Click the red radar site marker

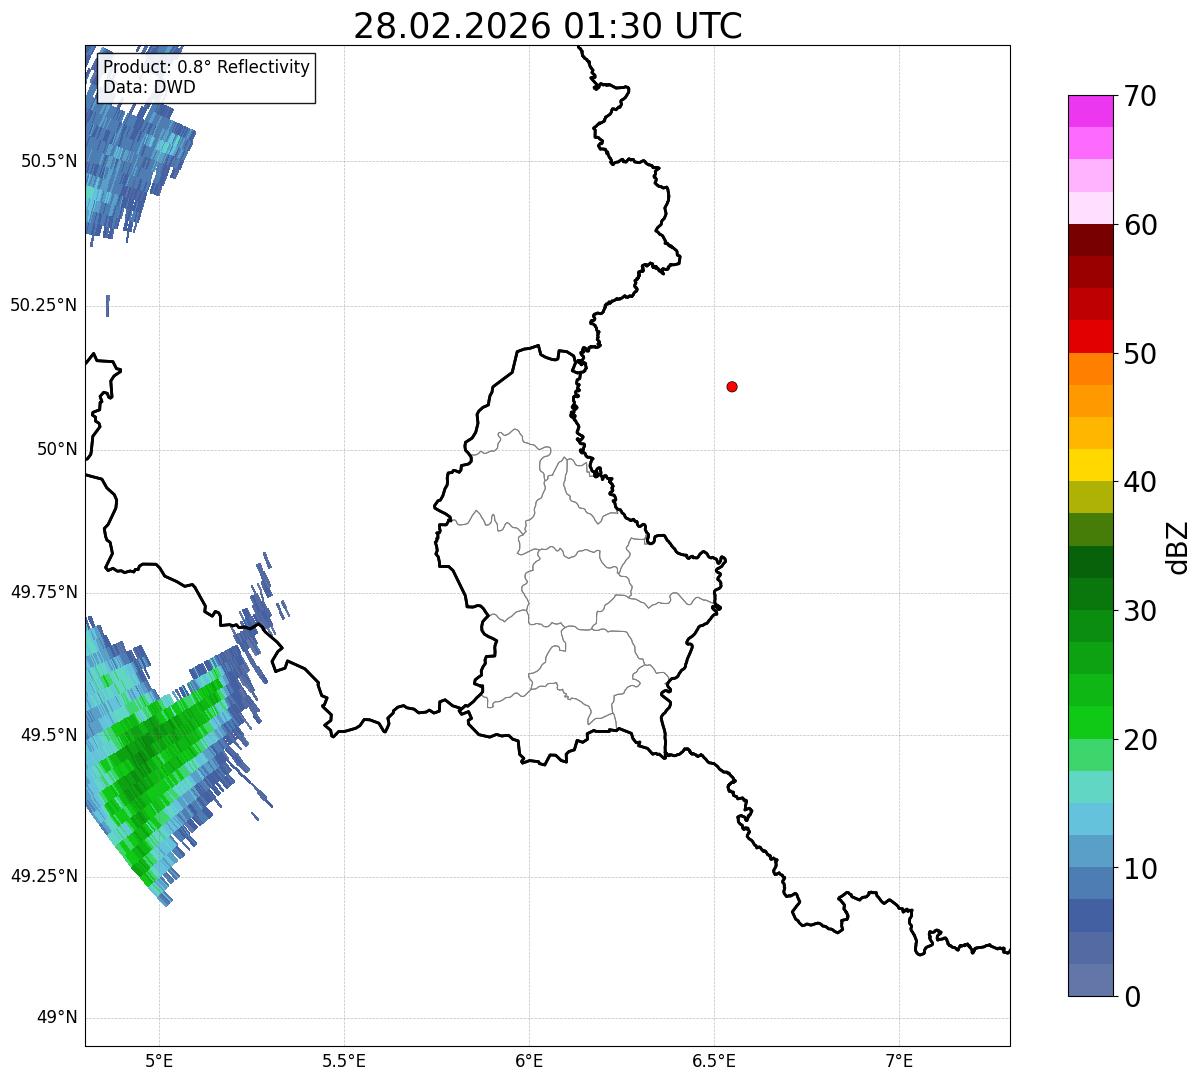tap(732, 386)
